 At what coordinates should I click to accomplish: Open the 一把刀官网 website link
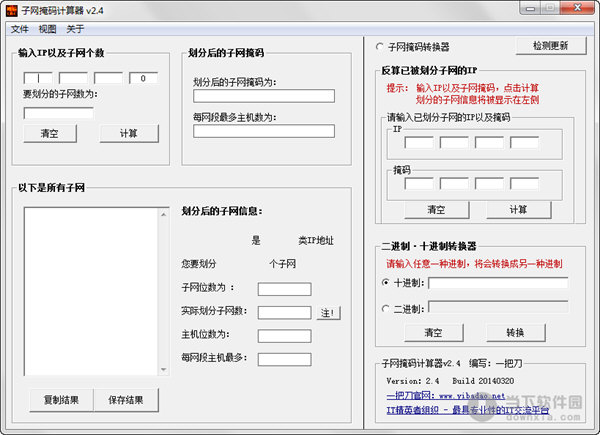[x=436, y=395]
